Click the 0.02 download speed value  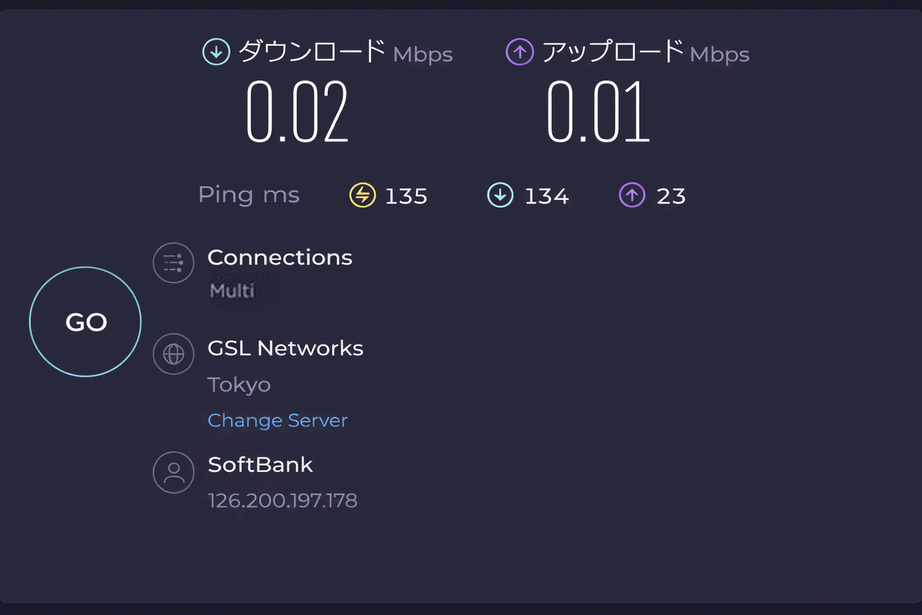click(297, 112)
